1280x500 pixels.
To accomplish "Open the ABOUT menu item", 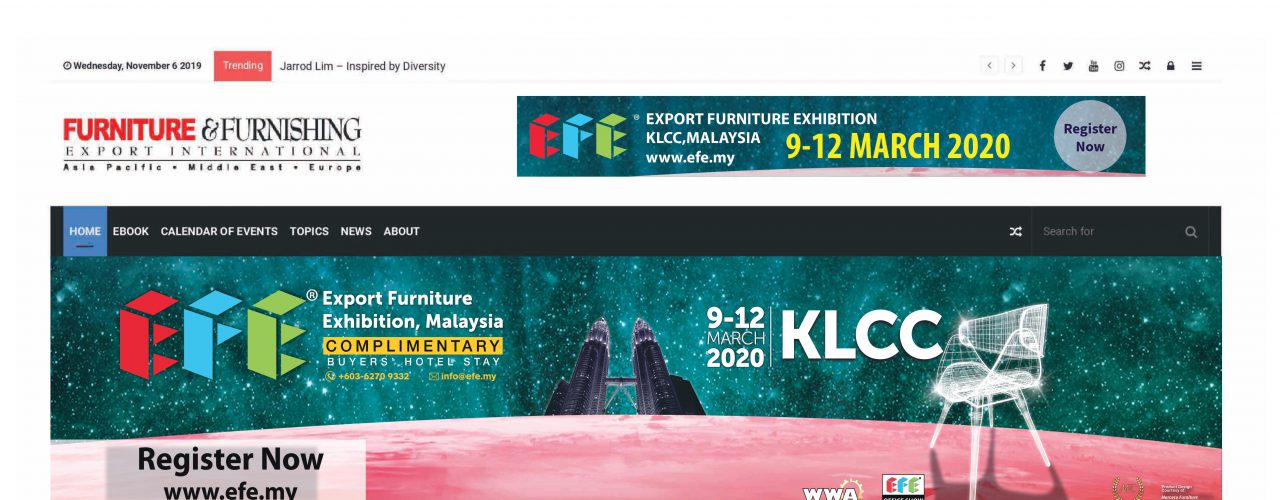I will pos(402,231).
